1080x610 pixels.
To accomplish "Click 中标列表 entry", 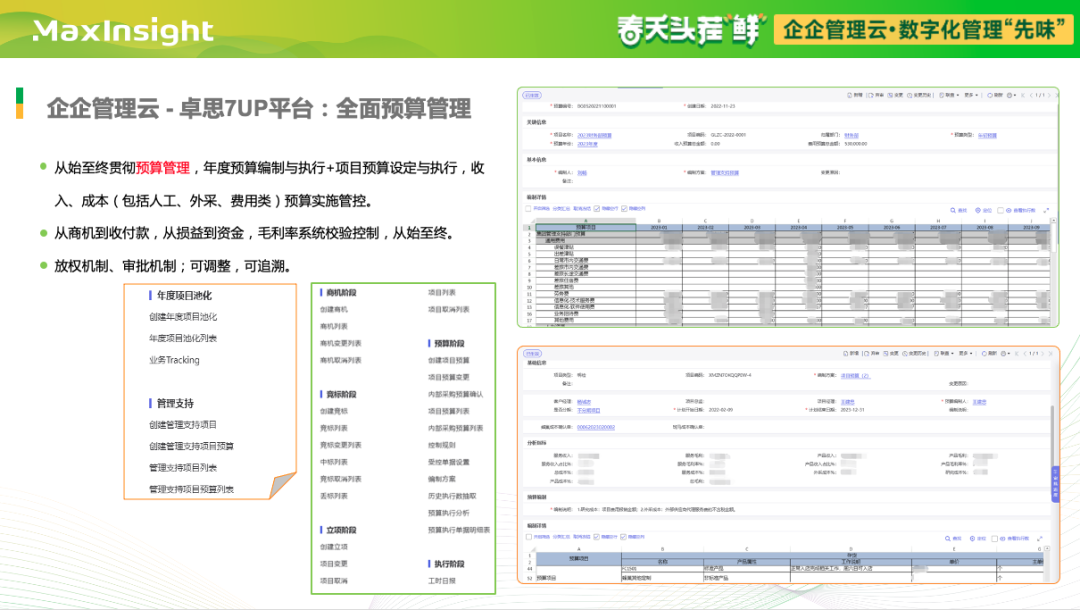I will click(x=334, y=462).
